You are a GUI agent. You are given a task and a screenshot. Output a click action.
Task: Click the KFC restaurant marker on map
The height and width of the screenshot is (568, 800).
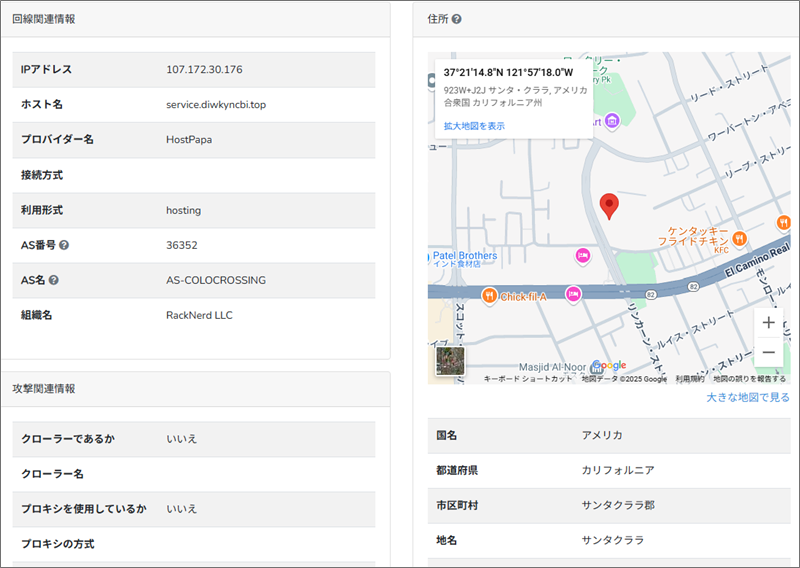coord(738,238)
